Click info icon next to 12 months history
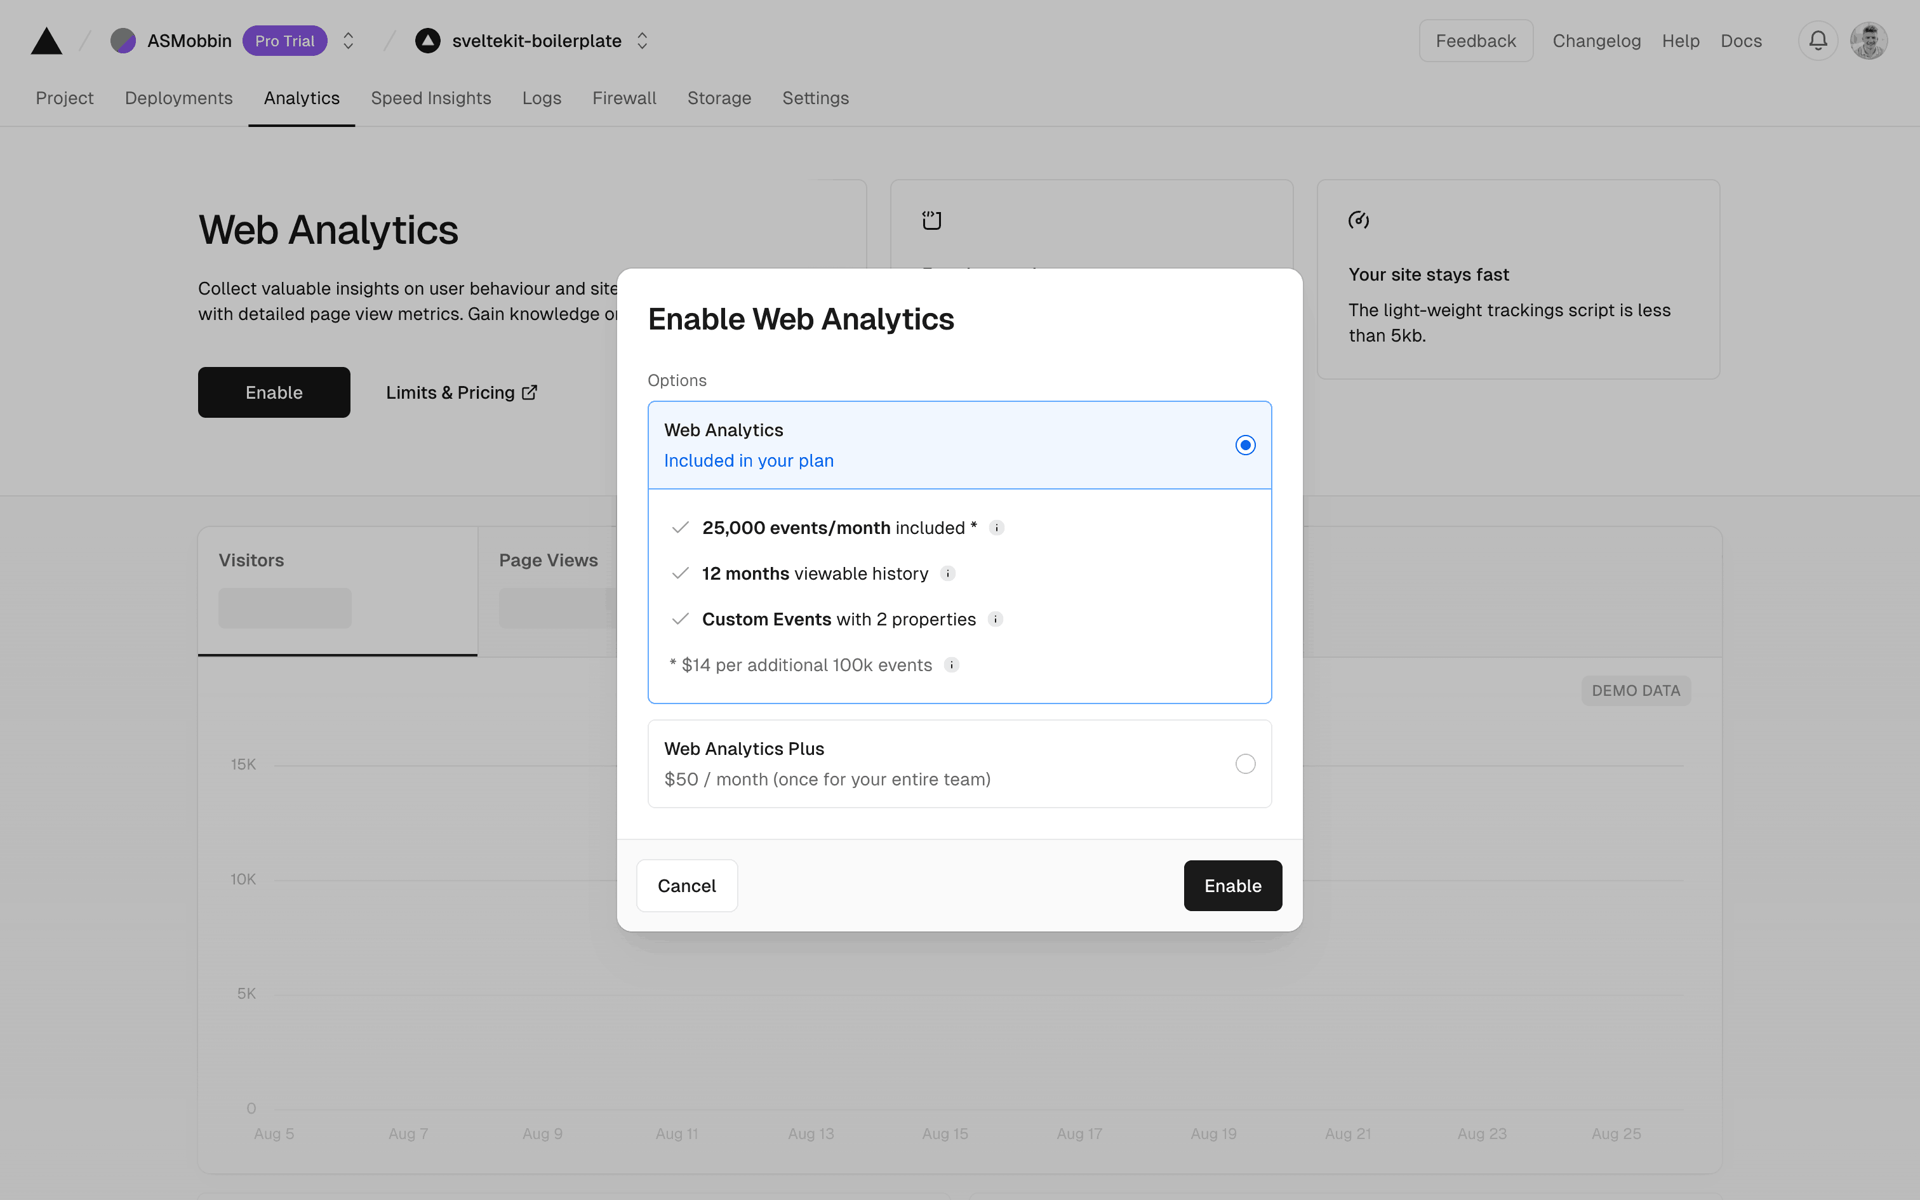Viewport: 1920px width, 1200px height. (948, 574)
